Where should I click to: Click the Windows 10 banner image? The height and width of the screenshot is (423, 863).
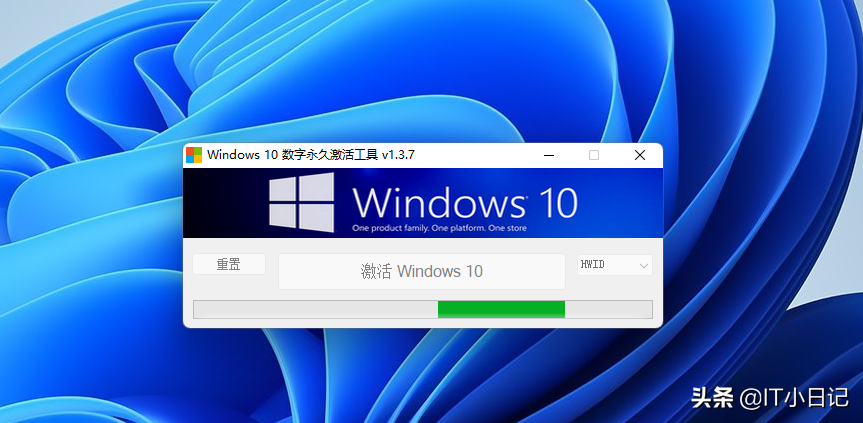point(423,203)
